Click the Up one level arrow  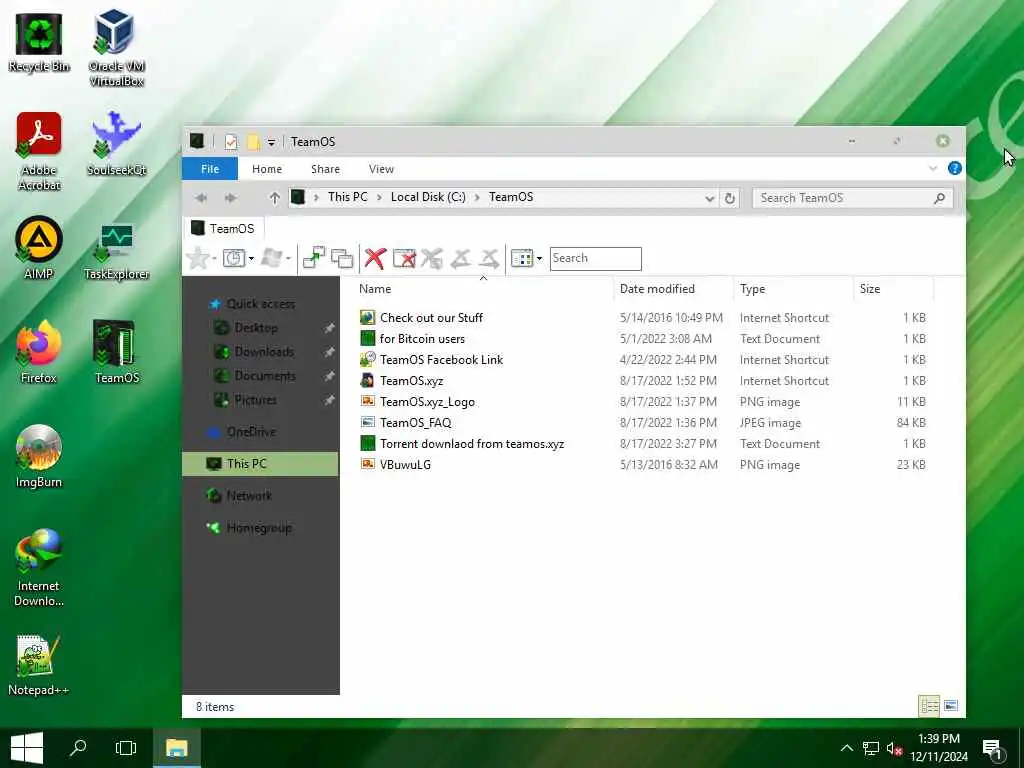point(274,198)
